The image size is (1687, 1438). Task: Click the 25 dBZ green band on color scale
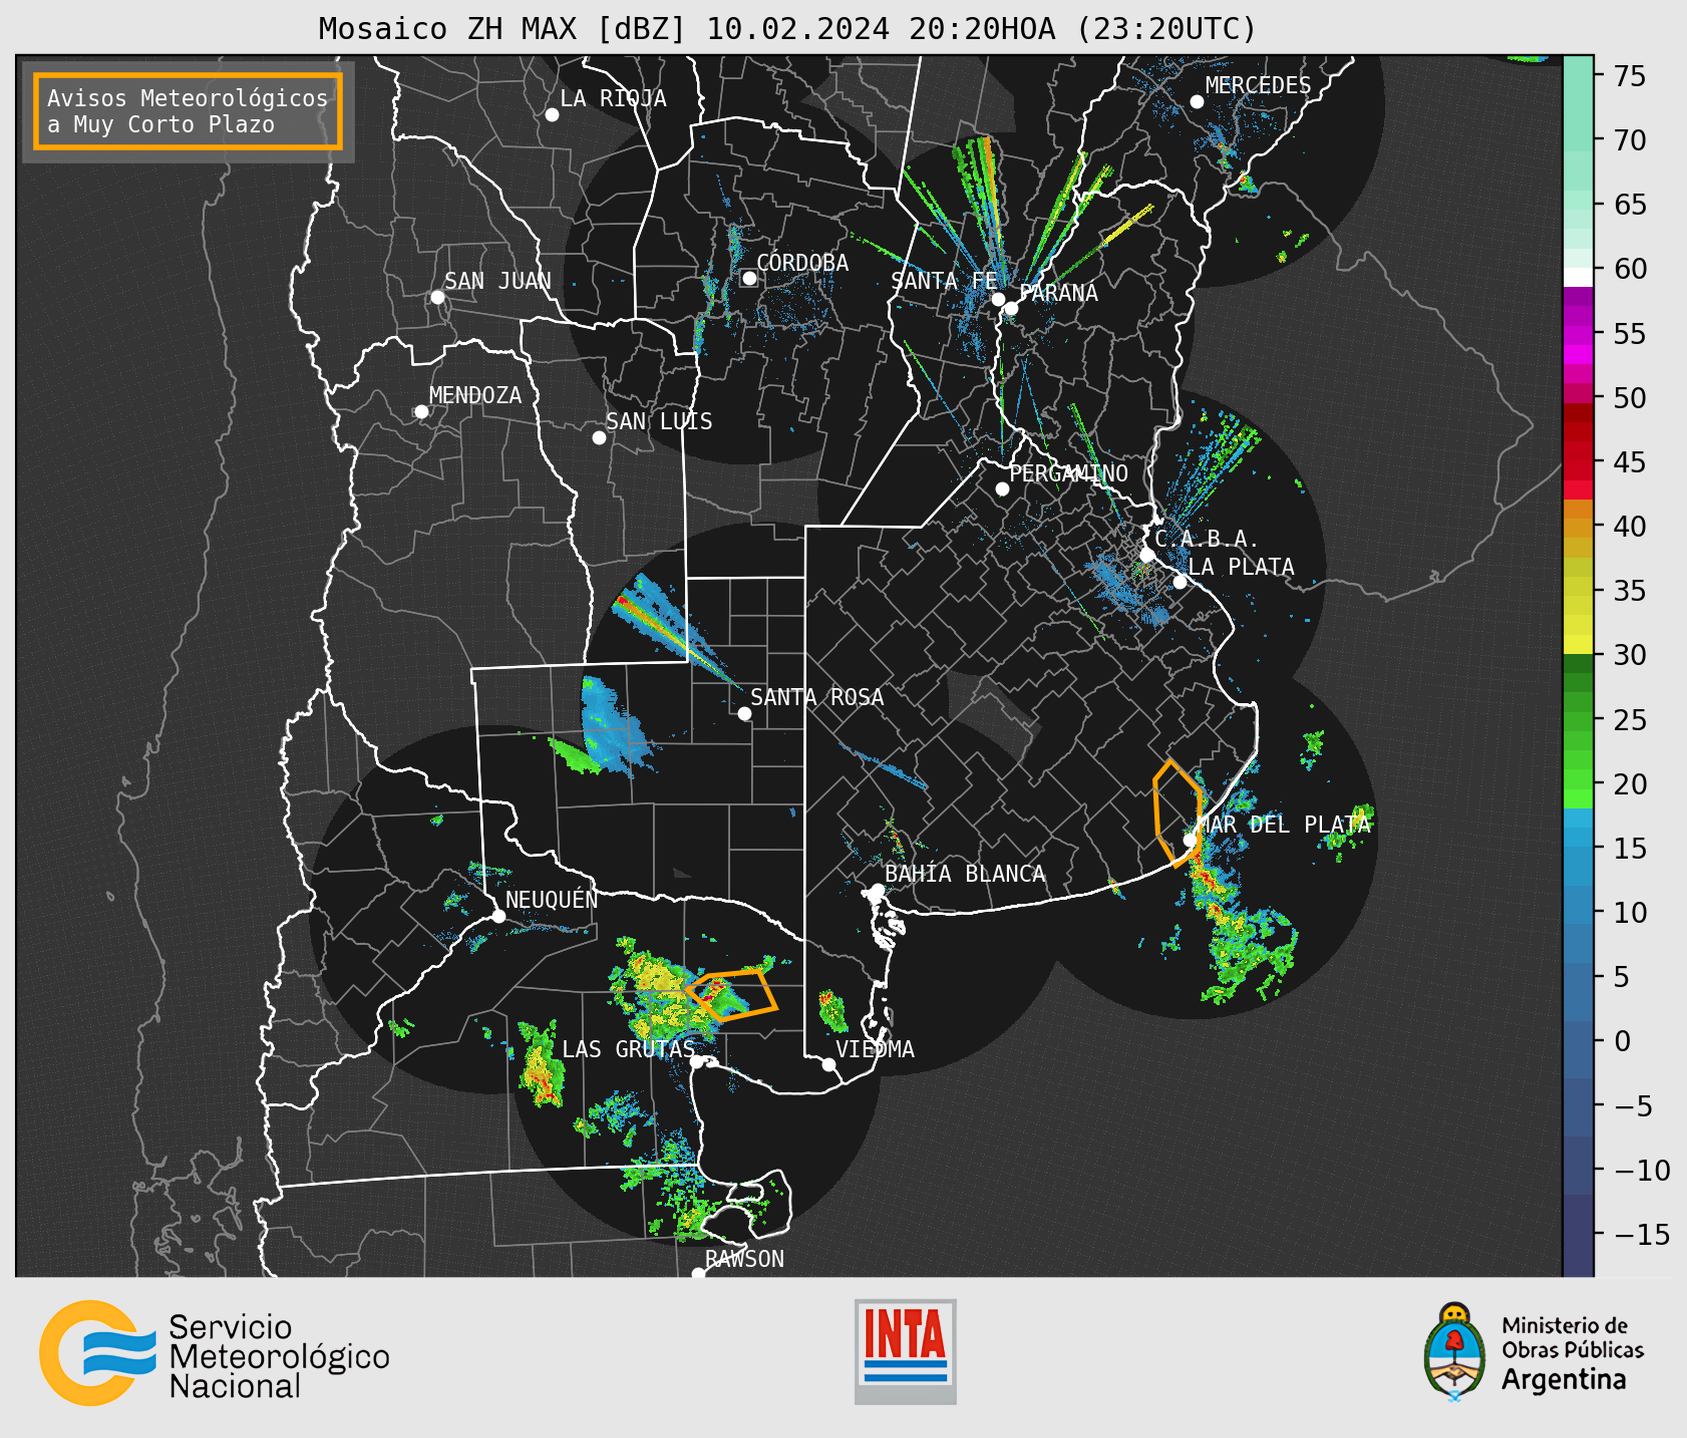pyautogui.click(x=1578, y=719)
